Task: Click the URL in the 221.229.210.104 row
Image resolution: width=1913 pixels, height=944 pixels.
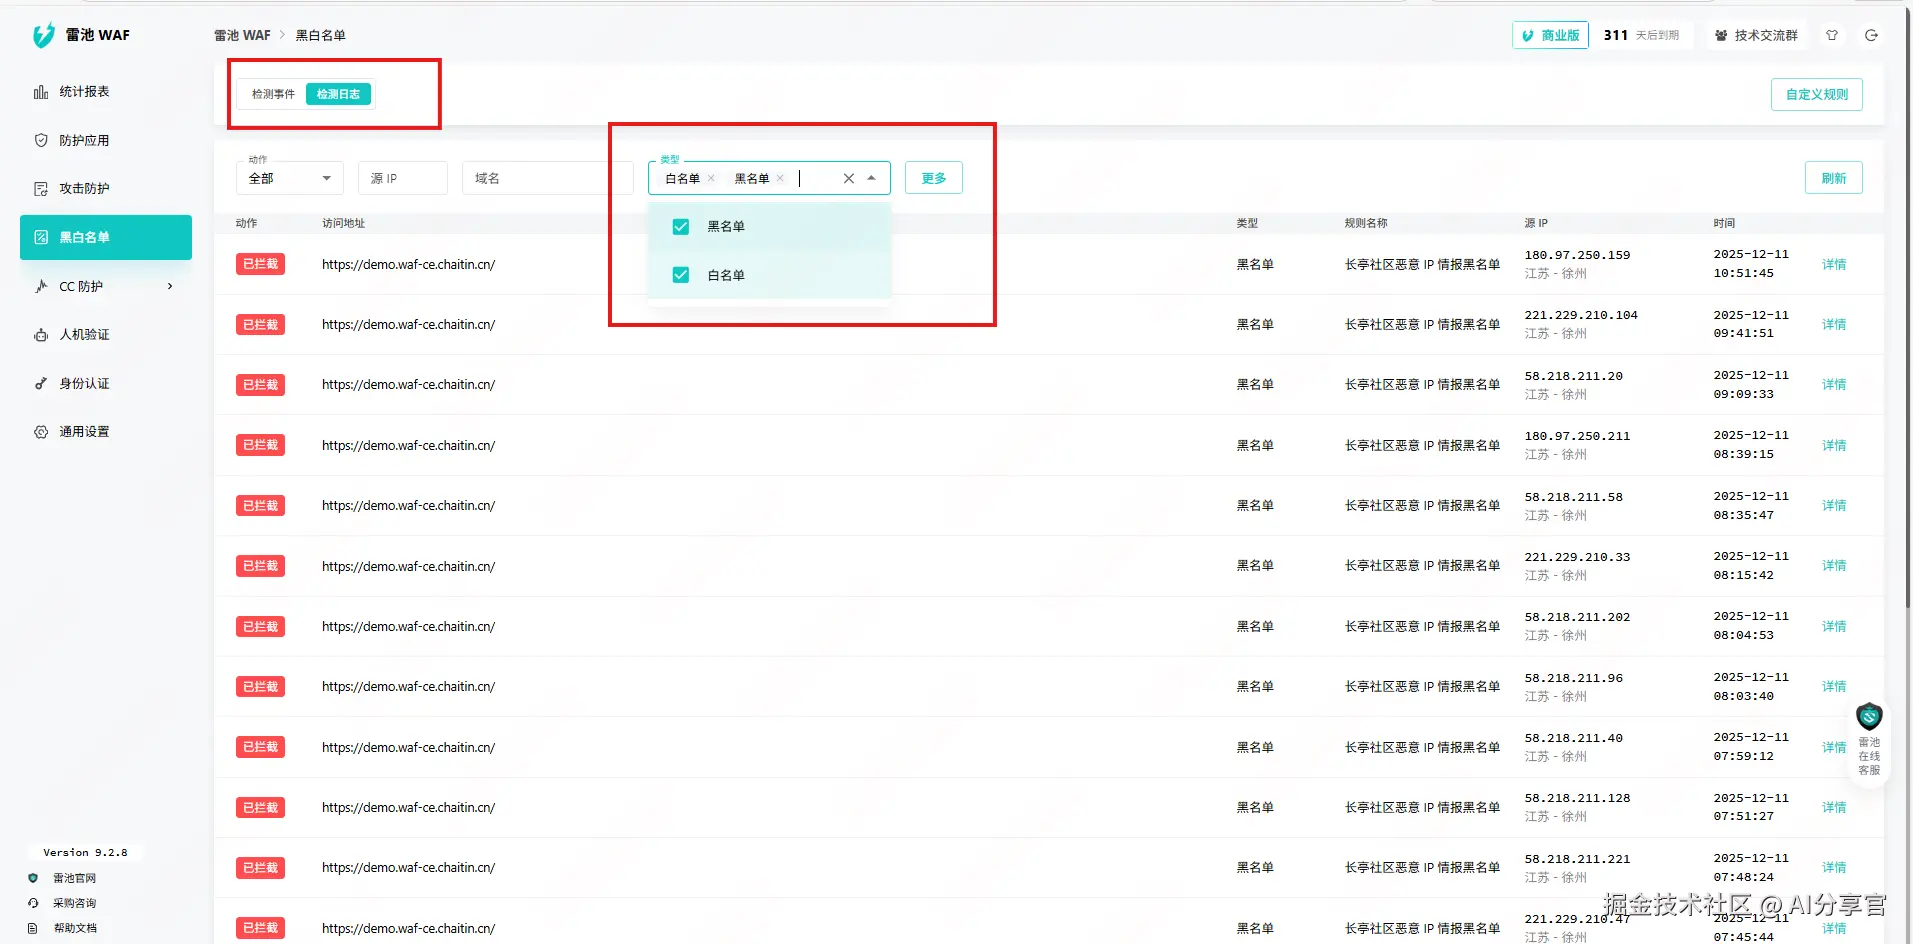Action: tap(408, 325)
